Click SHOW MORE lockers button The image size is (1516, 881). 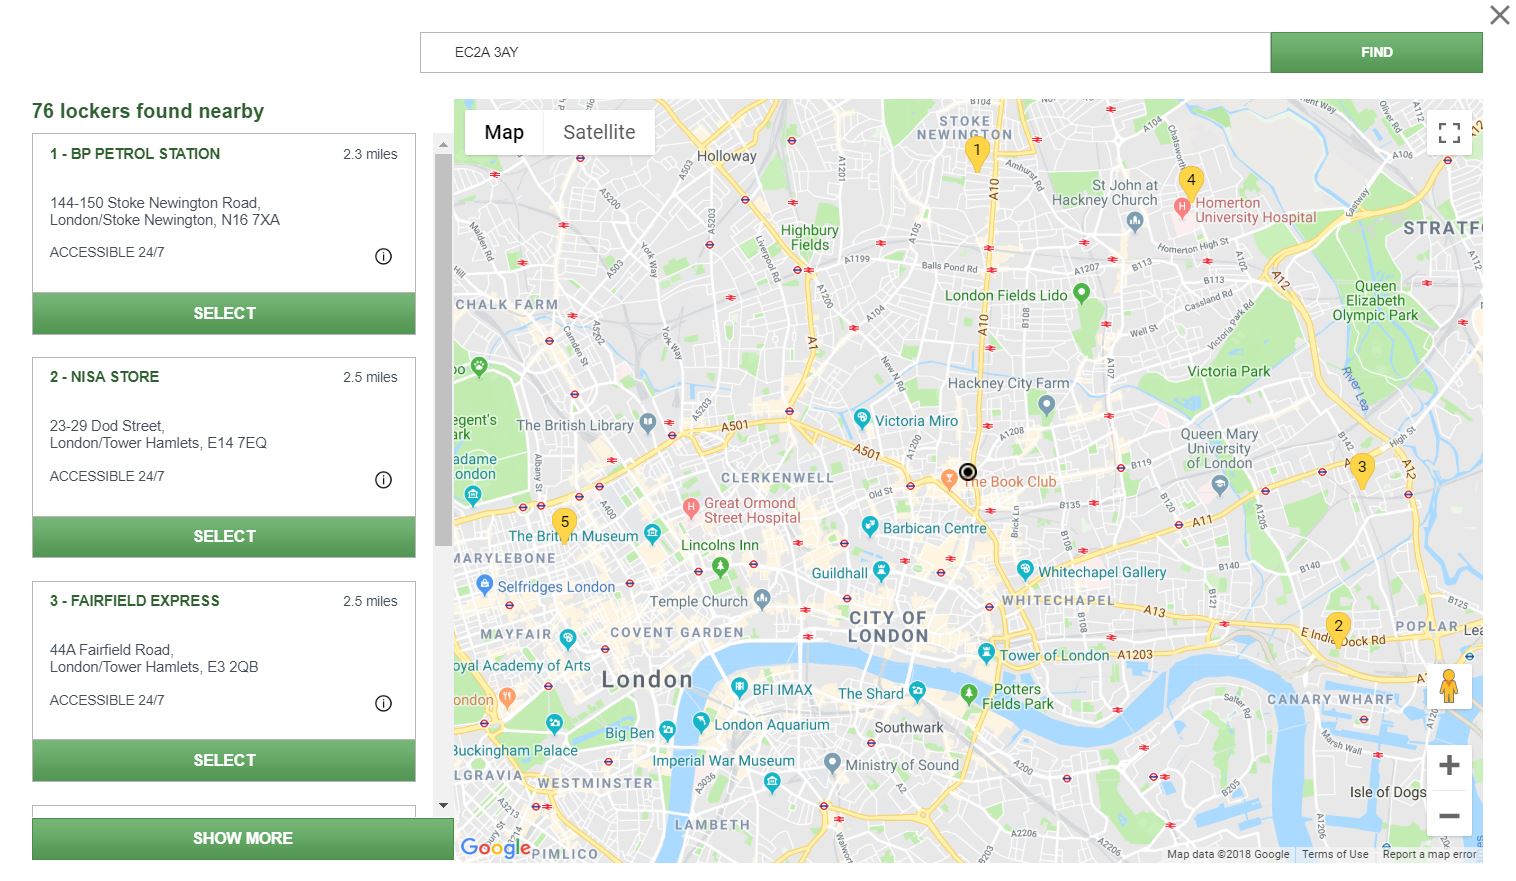tap(243, 838)
